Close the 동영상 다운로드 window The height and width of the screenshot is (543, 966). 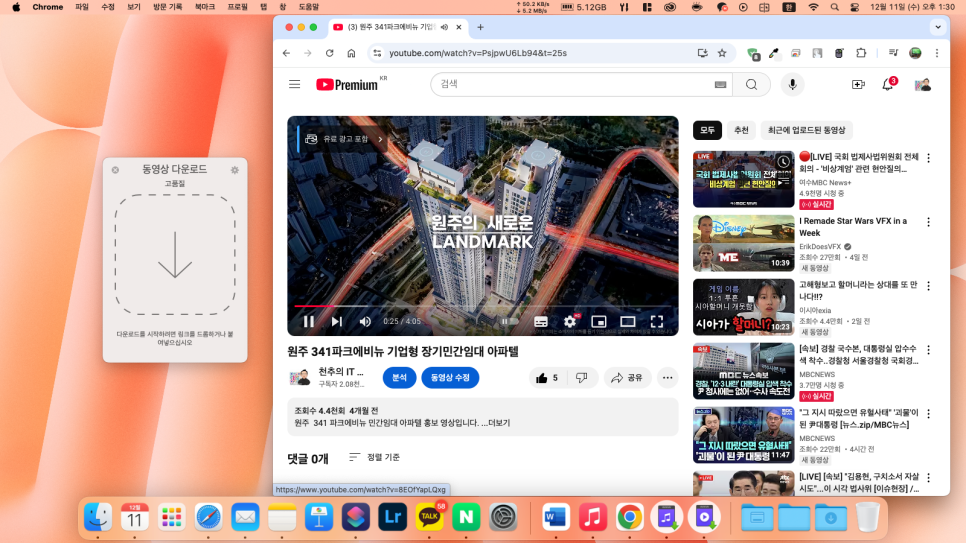115,169
